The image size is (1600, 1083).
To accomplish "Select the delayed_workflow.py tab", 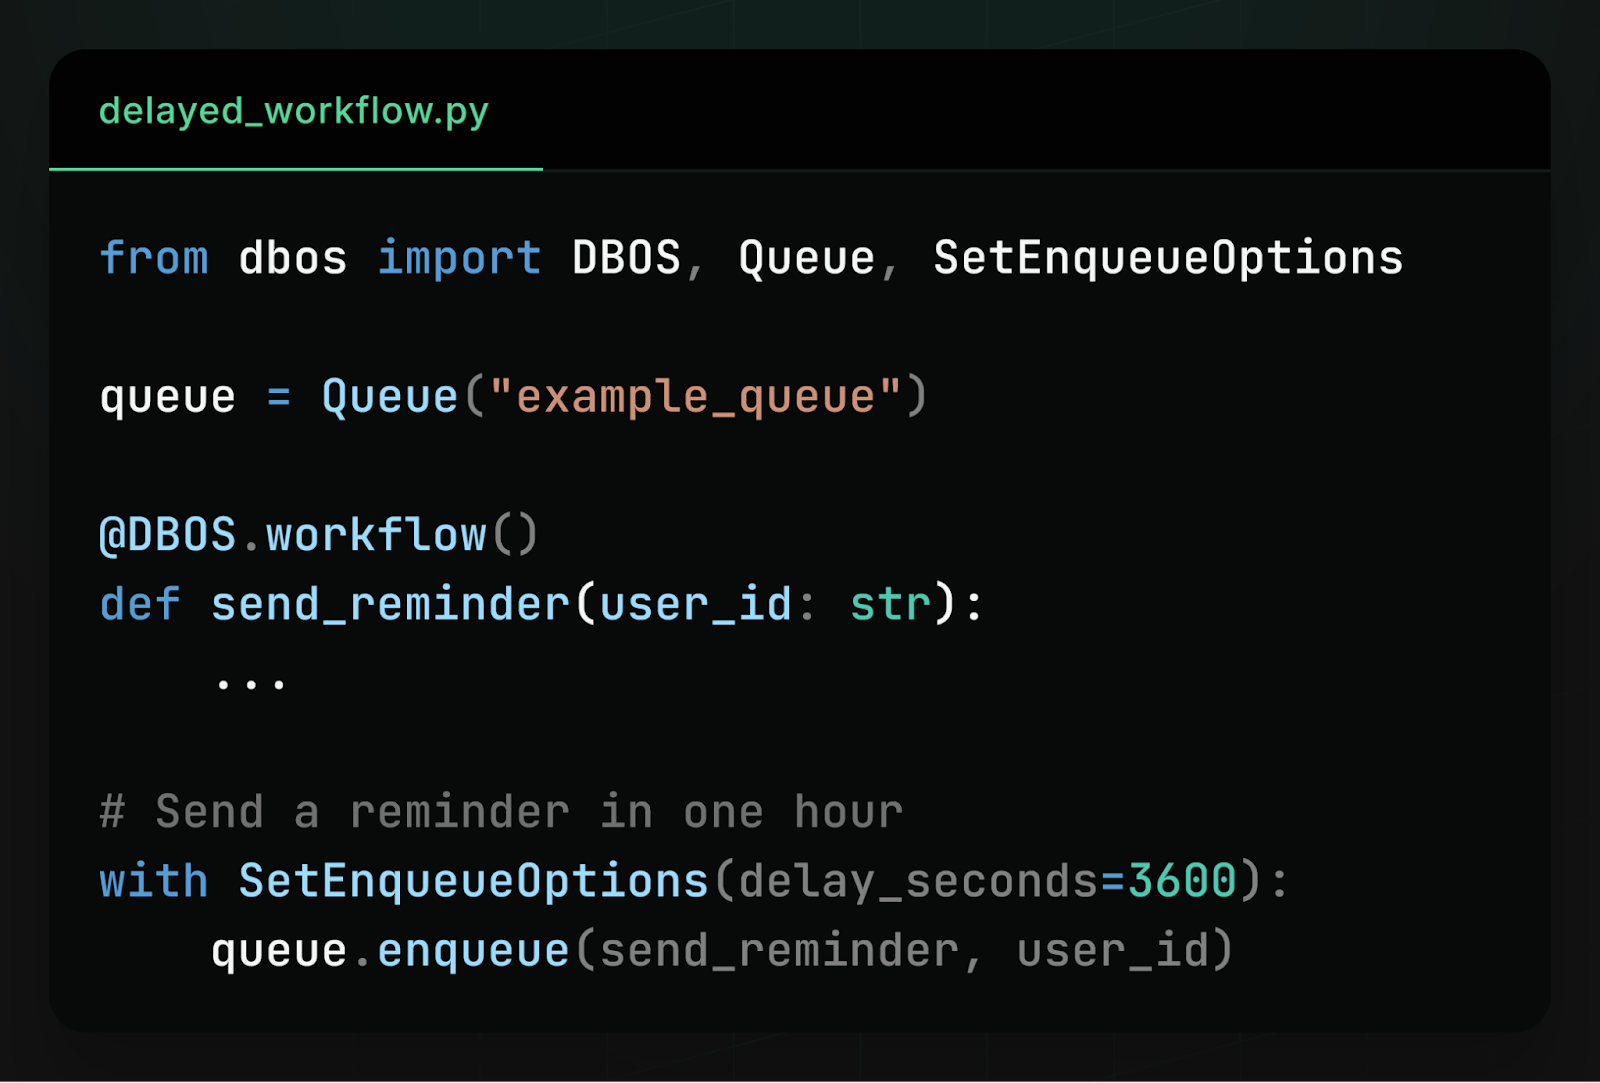I will coord(293,112).
